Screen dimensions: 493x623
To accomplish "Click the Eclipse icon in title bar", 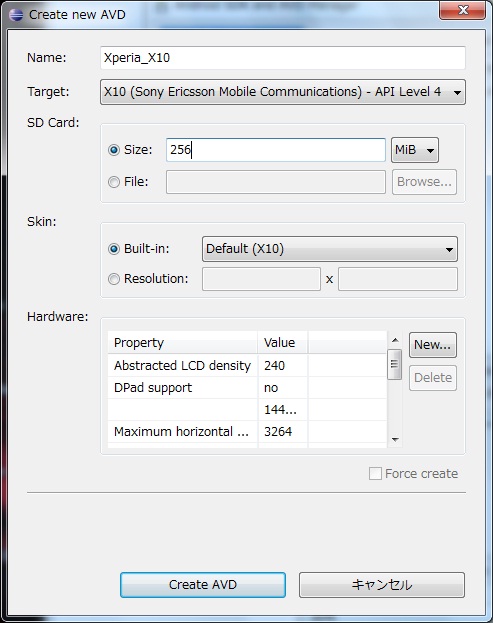I will 16,15.
